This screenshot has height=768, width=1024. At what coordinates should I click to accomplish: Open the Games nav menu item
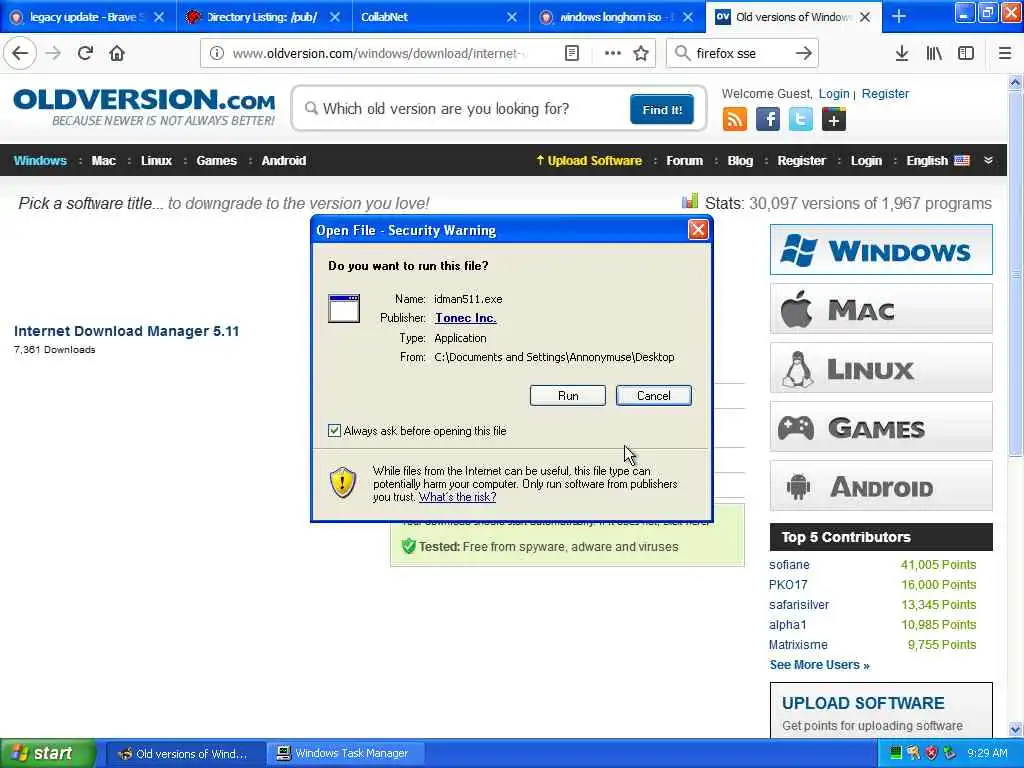216,161
